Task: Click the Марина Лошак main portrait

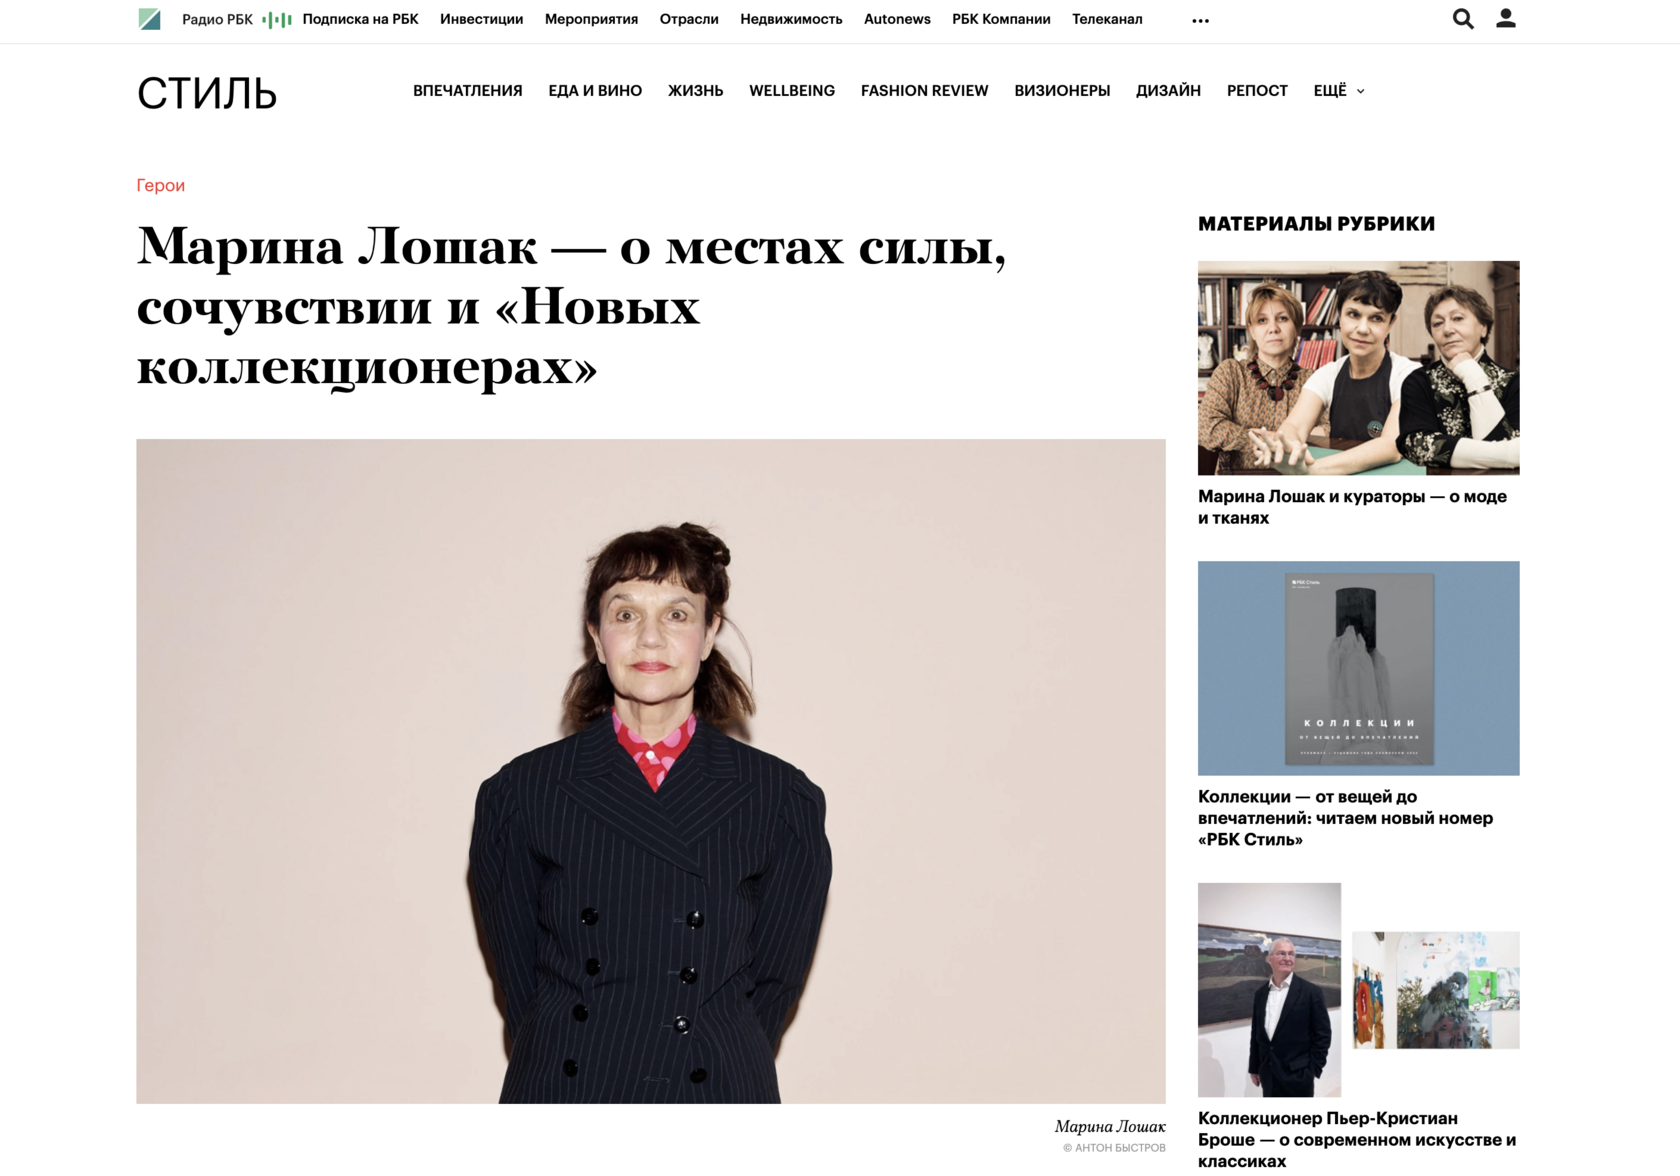Action: click(x=651, y=771)
